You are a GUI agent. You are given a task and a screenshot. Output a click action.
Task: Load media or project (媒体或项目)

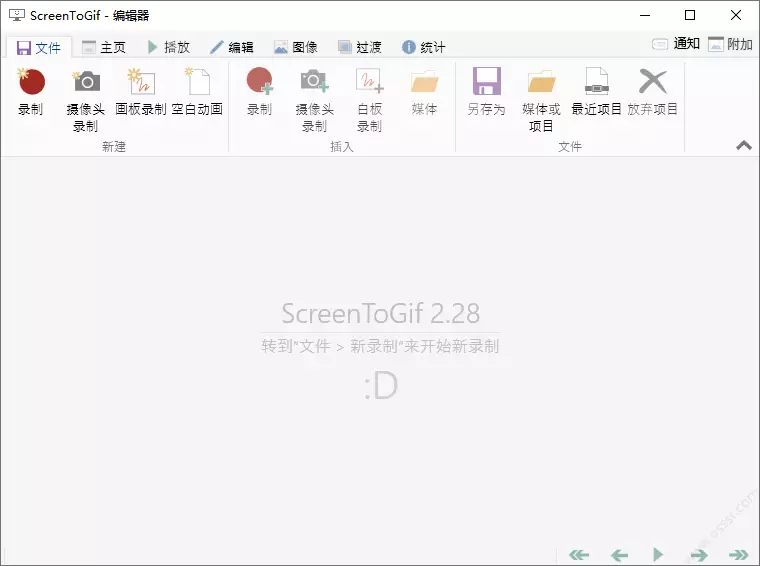point(541,99)
